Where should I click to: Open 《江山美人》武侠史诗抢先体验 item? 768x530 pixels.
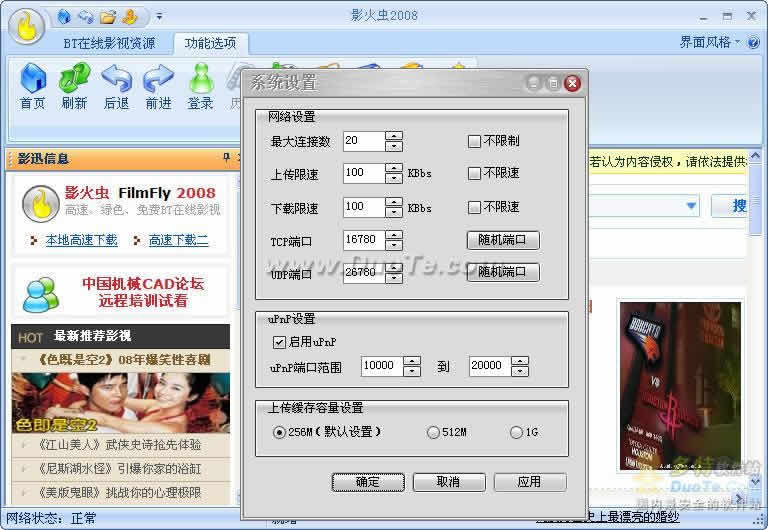click(x=120, y=445)
